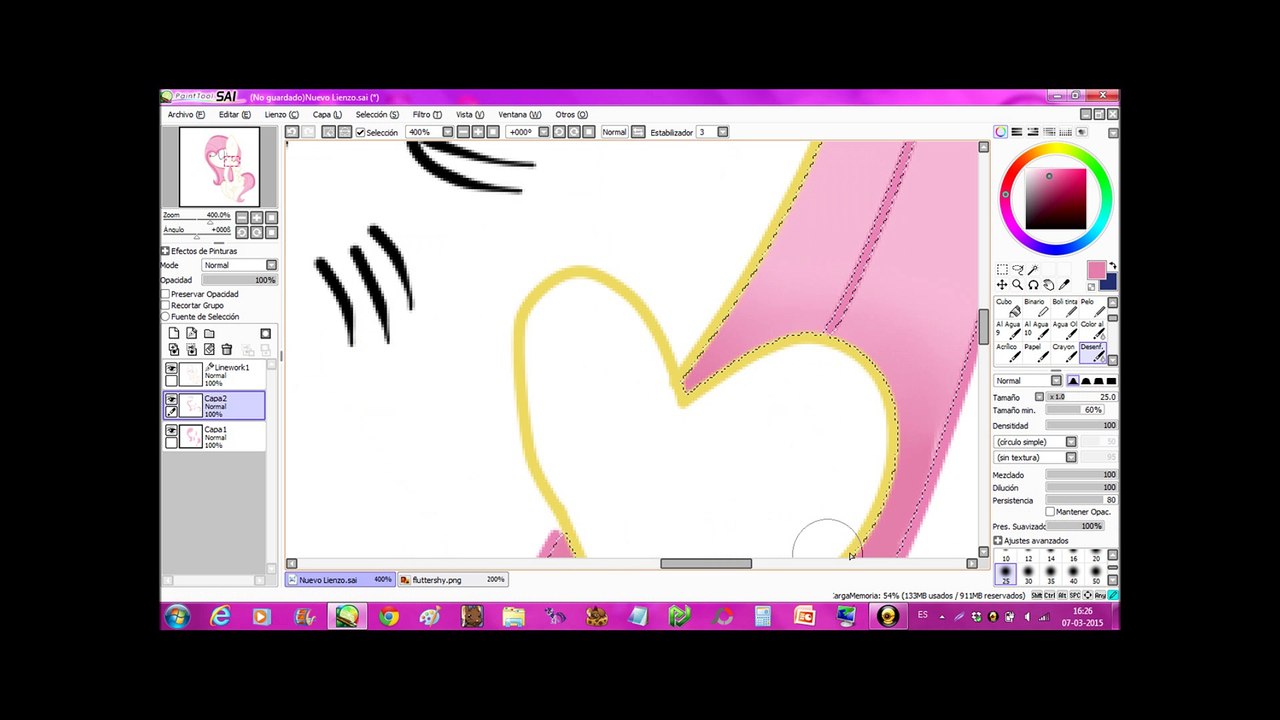The width and height of the screenshot is (1280, 720).
Task: Delete the selected layer with trash icon
Action: click(x=227, y=350)
